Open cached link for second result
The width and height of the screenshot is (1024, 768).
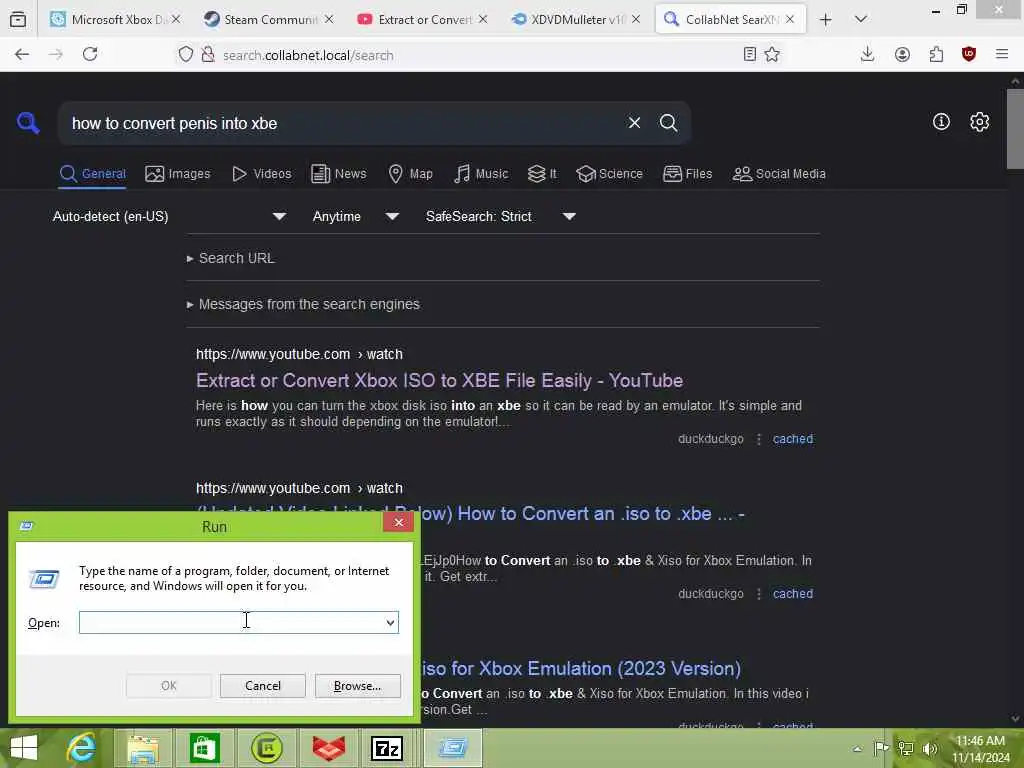[793, 594]
